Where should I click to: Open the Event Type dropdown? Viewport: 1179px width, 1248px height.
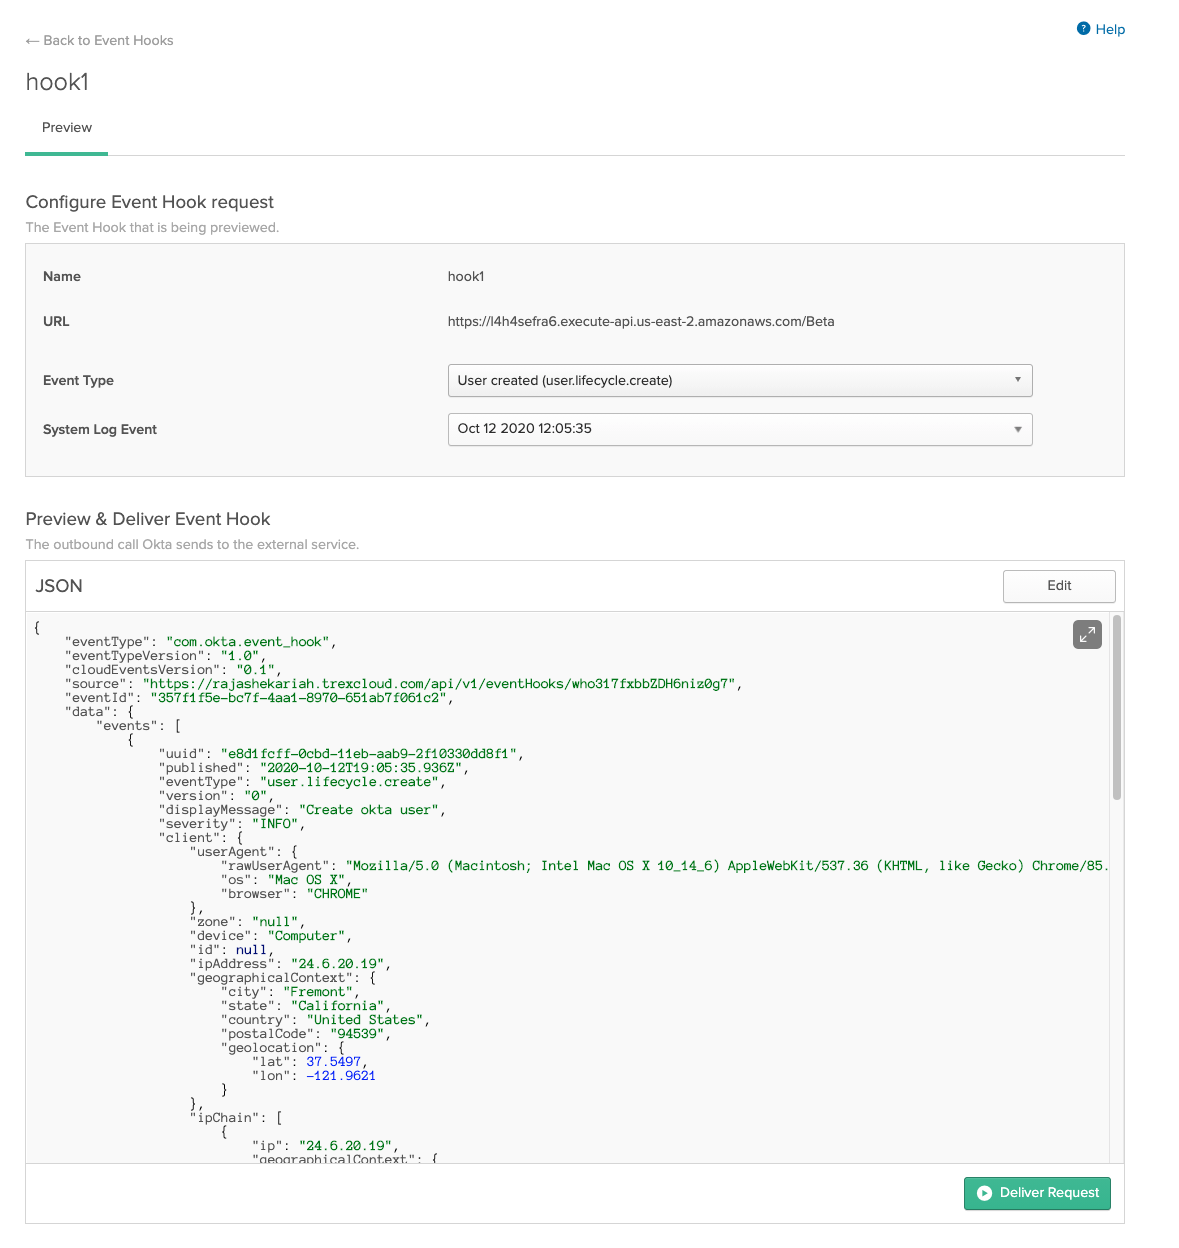point(739,381)
